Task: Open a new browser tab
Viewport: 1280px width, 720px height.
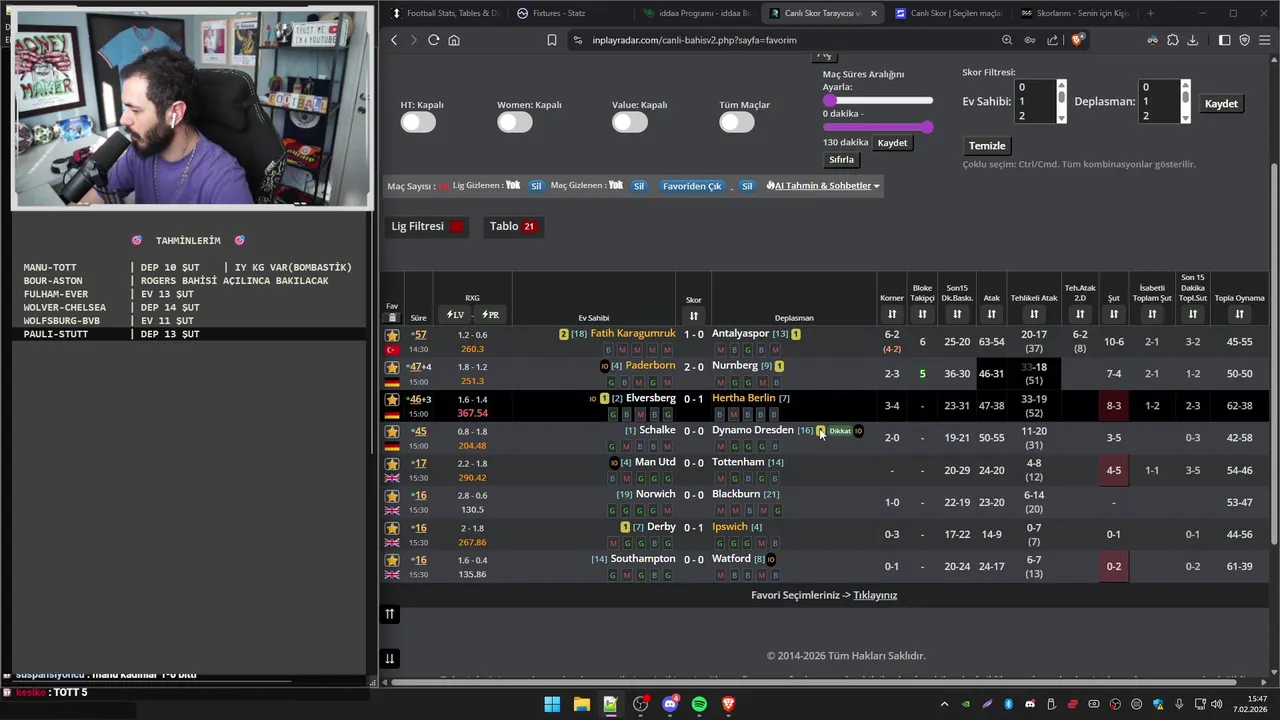Action: [1150, 13]
